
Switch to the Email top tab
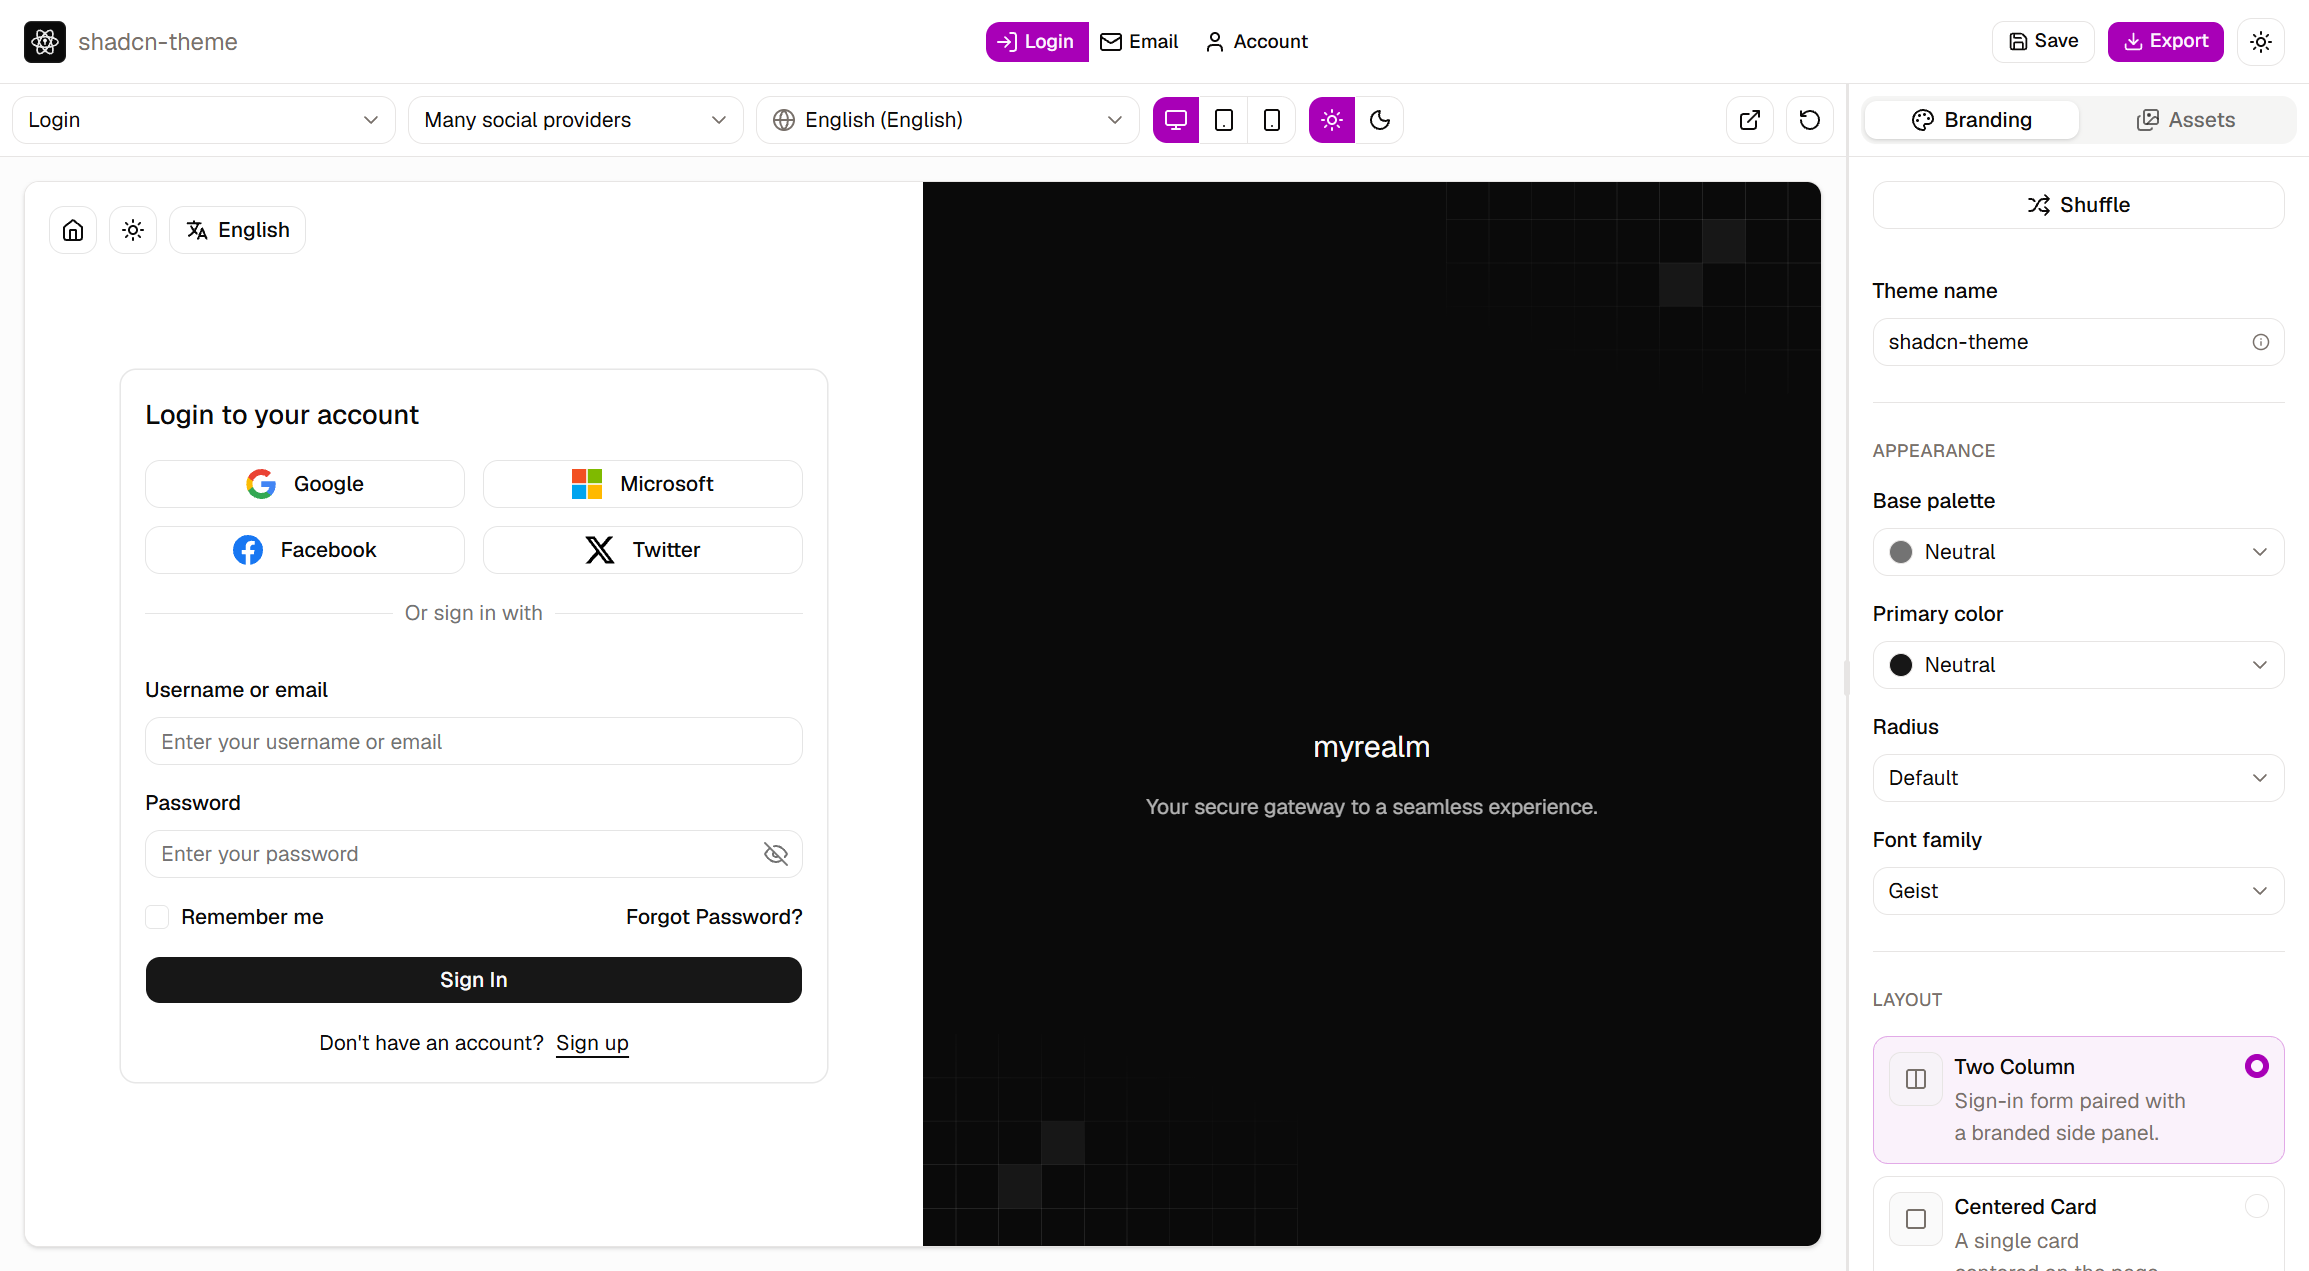point(1139,42)
